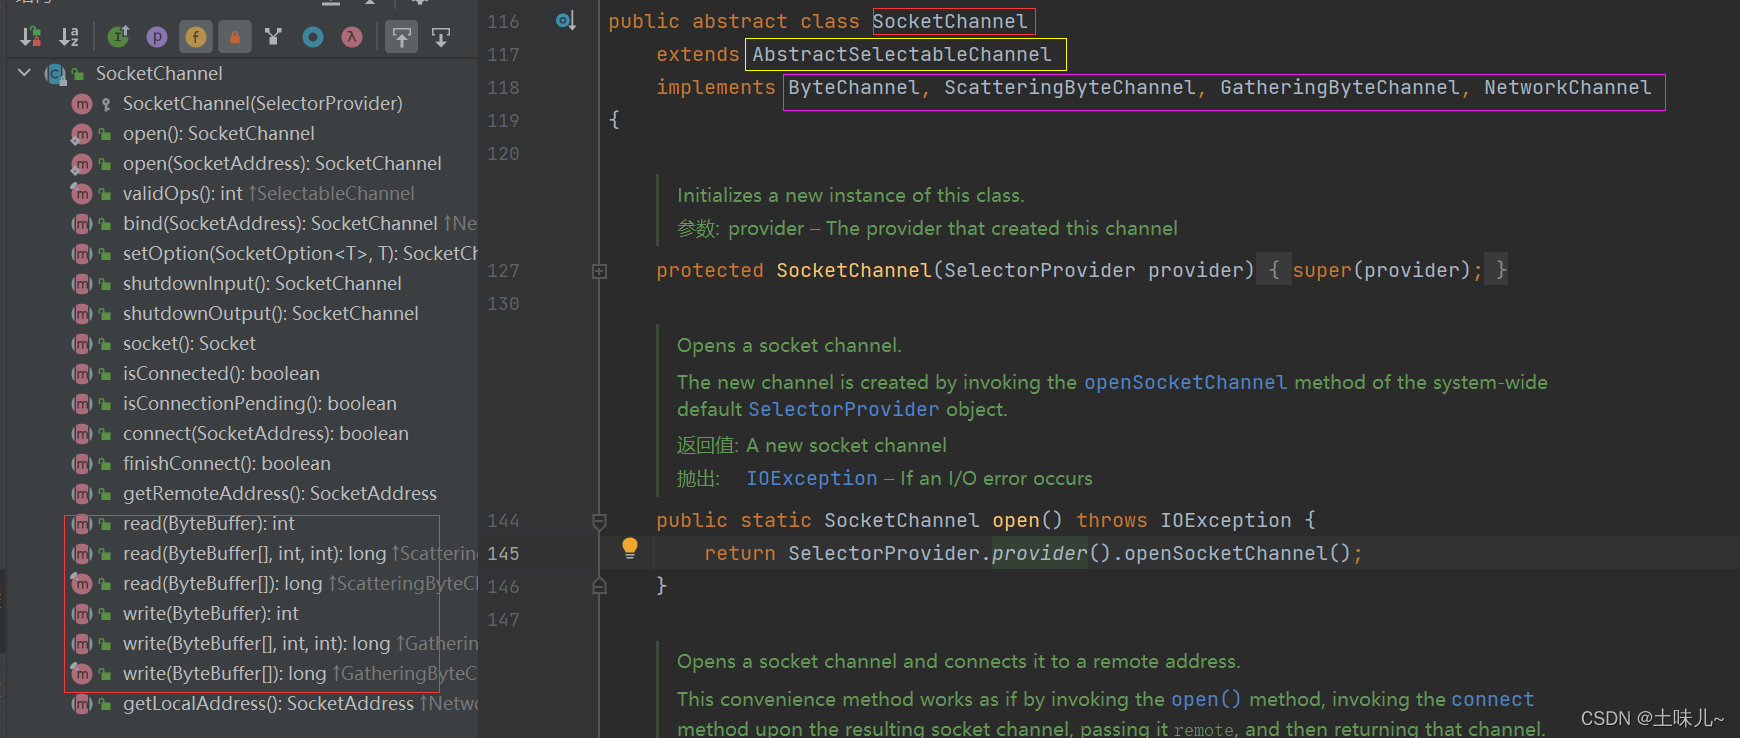Select SocketChannel(SelectorProvider) constructor in tree
This screenshot has height=738, width=1740.
tap(262, 103)
